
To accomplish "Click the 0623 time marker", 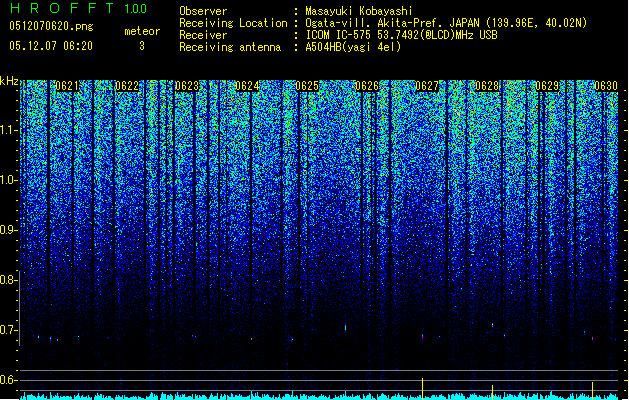I will 187,86.
